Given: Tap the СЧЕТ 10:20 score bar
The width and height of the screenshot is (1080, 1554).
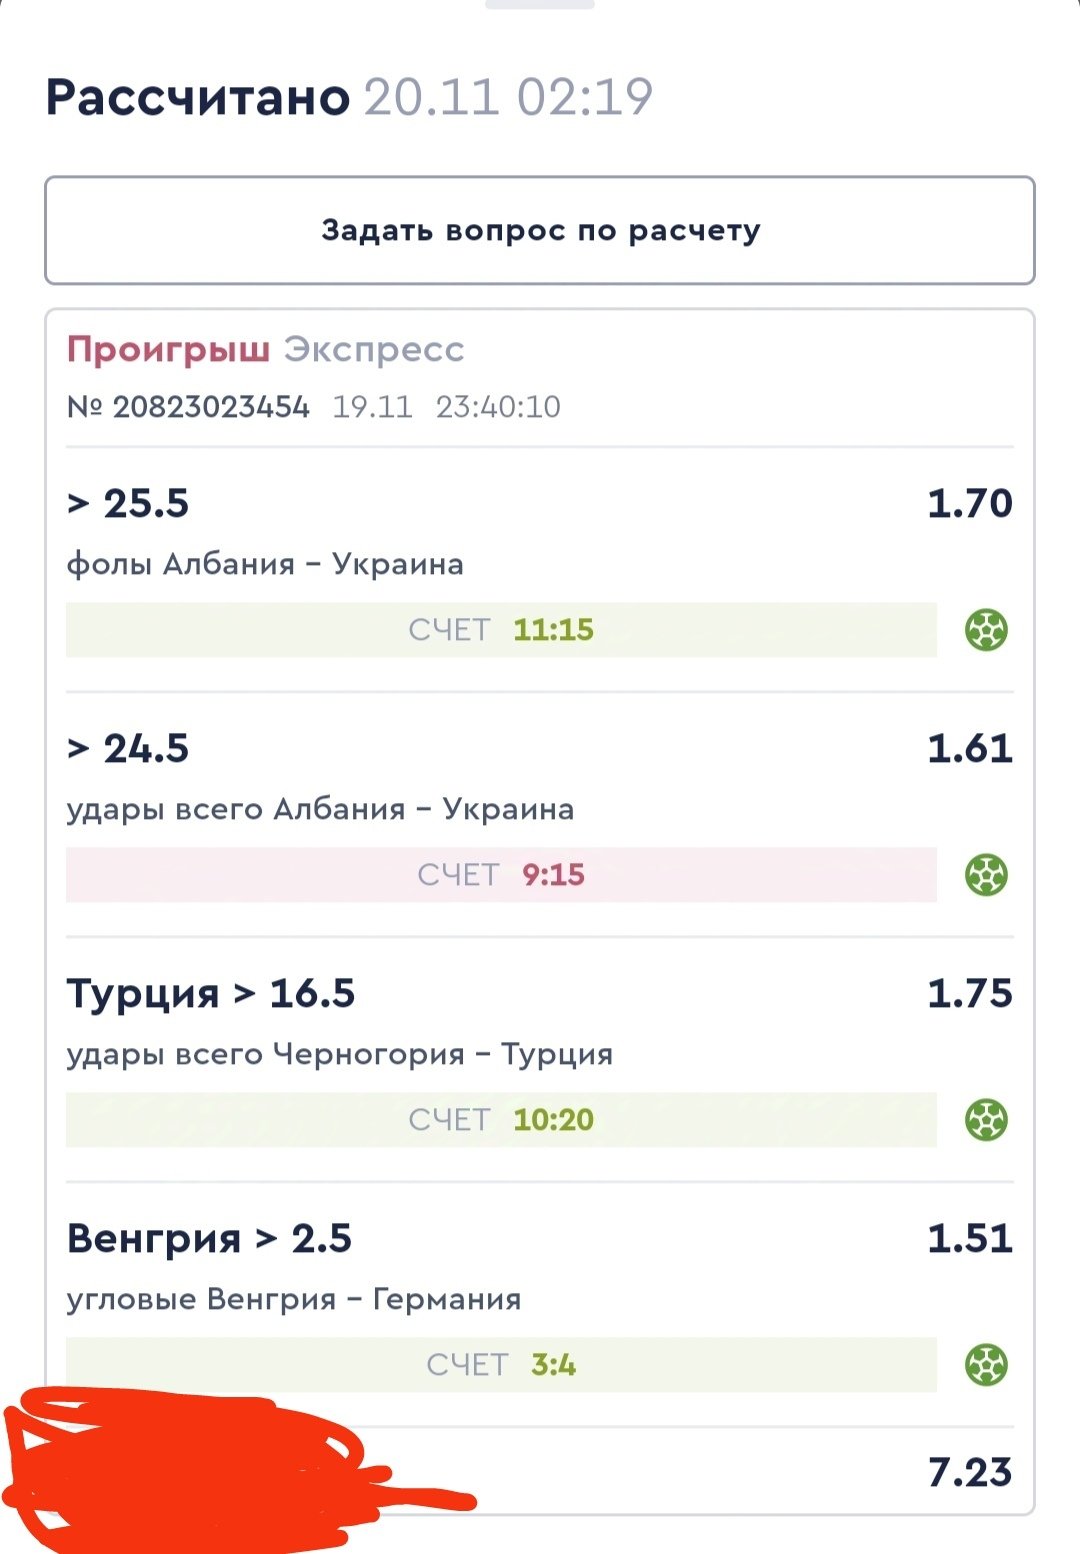Looking at the screenshot, I should coord(501,1120).
